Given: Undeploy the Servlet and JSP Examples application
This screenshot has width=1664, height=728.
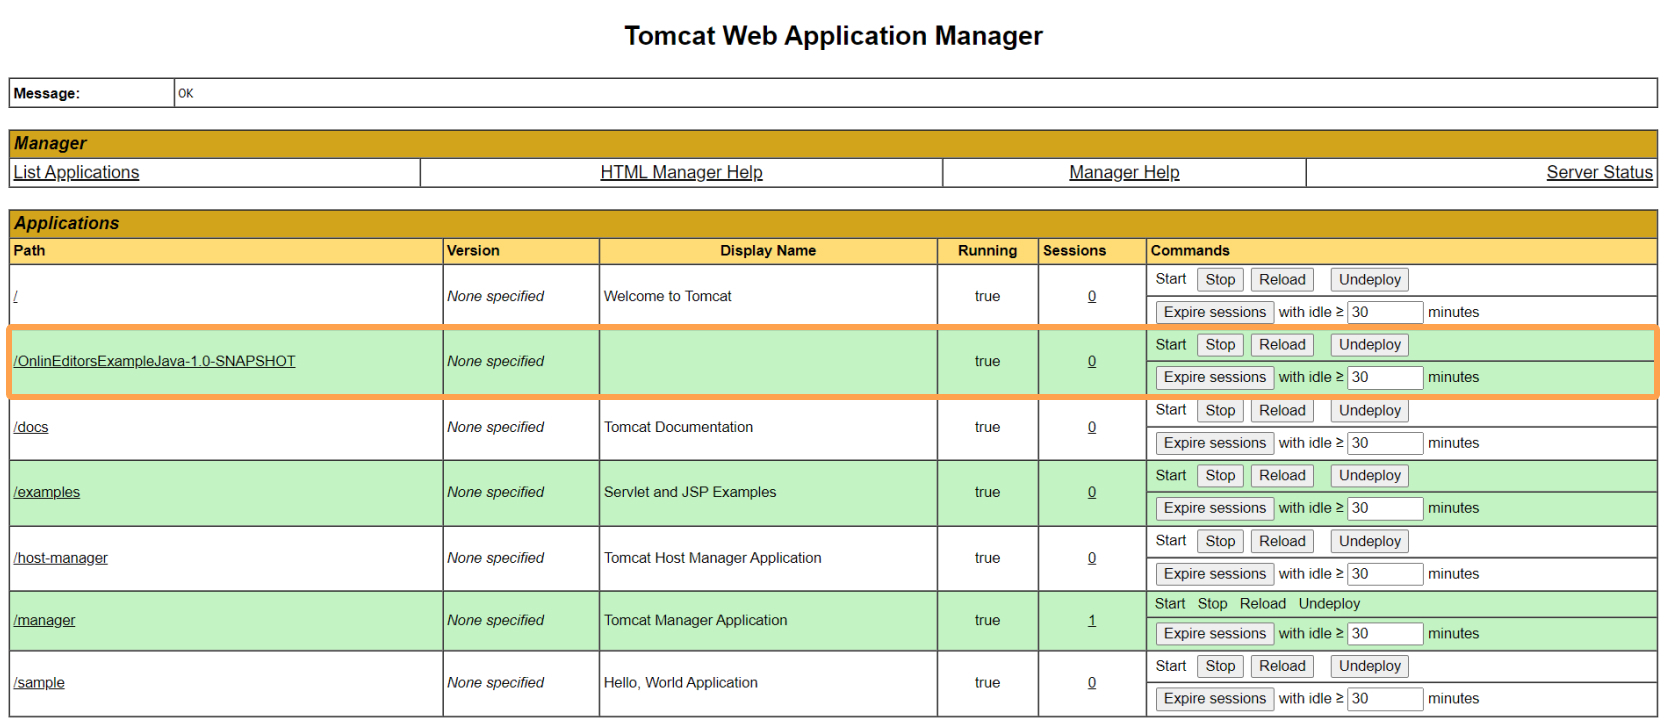Looking at the screenshot, I should pyautogui.click(x=1370, y=476).
